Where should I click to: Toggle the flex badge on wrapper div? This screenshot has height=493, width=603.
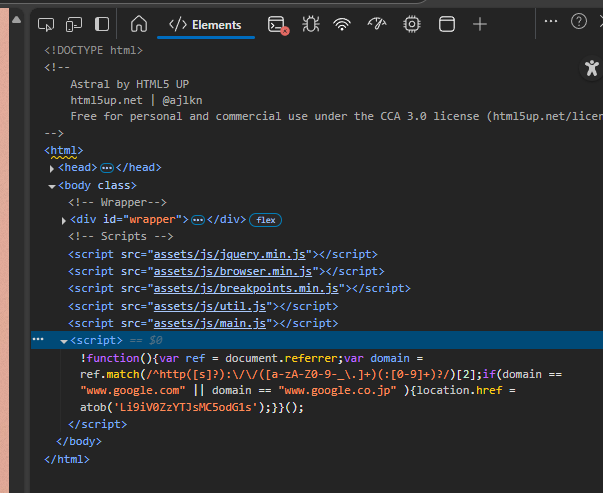tap(265, 220)
